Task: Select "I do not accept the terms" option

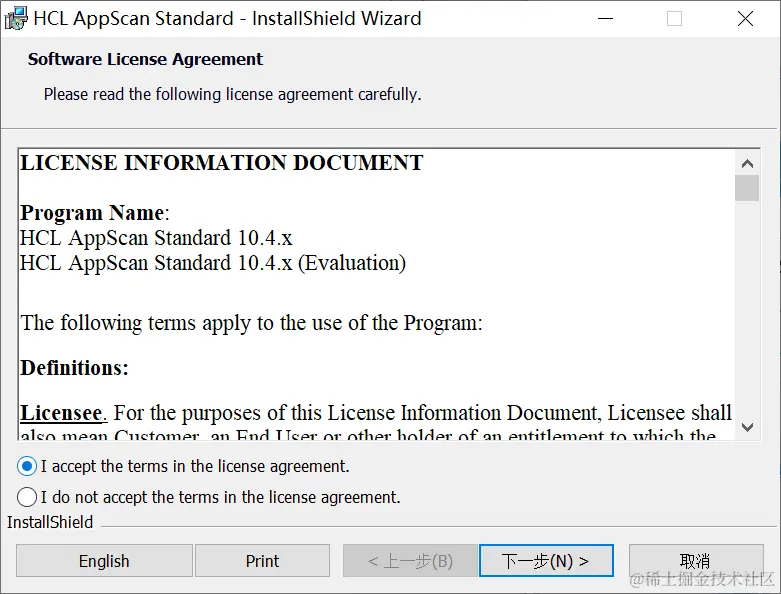Action: pos(27,497)
